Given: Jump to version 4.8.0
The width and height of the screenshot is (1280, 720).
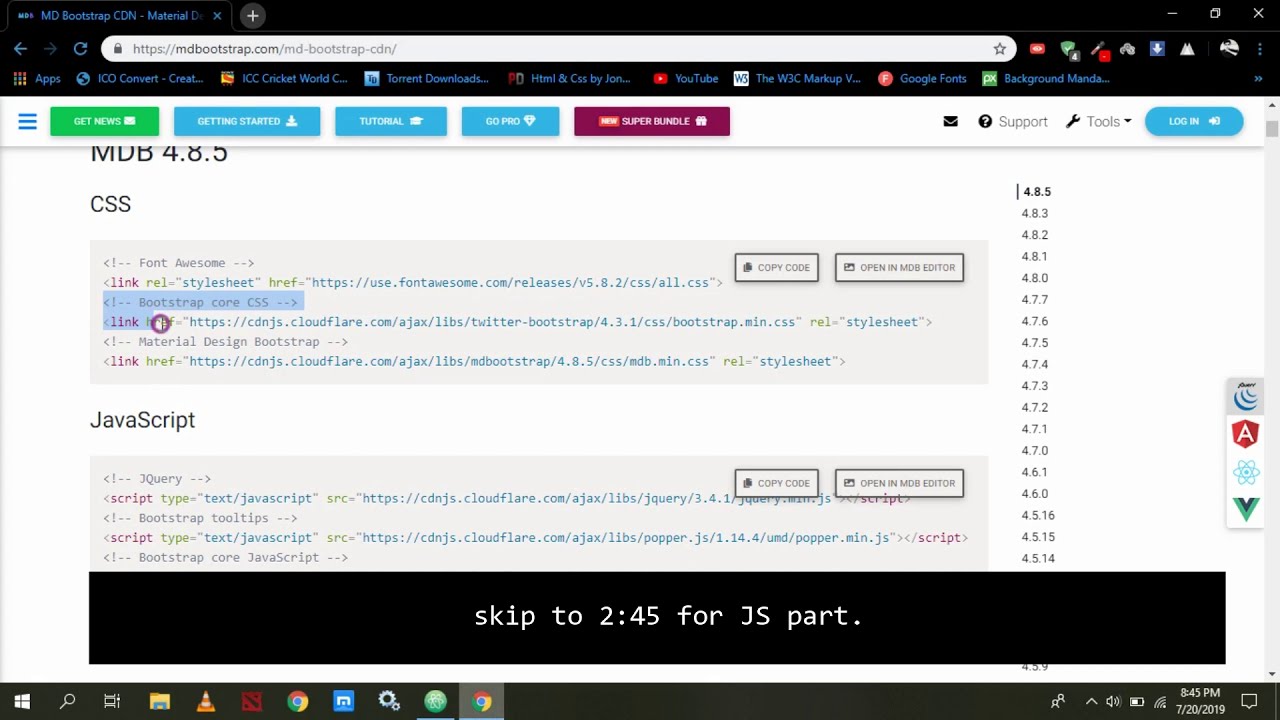Looking at the screenshot, I should pos(1034,278).
